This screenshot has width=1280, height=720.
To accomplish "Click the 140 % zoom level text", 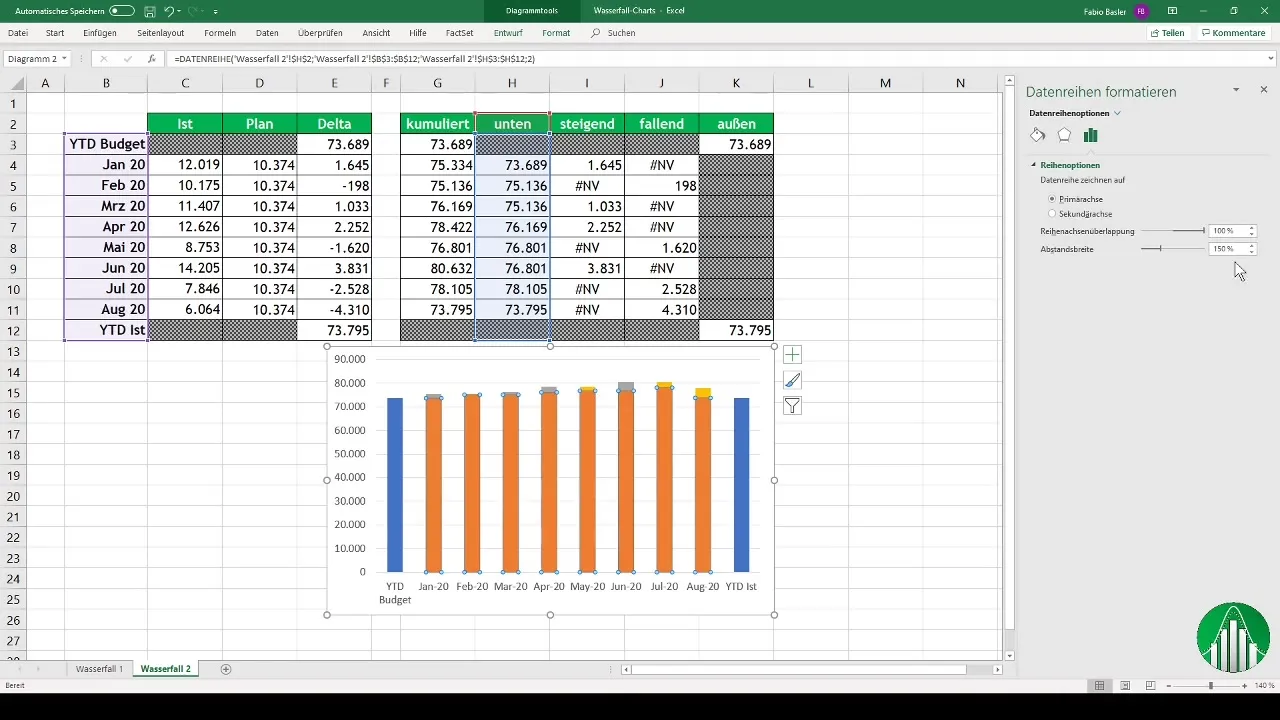I will point(1263,686).
